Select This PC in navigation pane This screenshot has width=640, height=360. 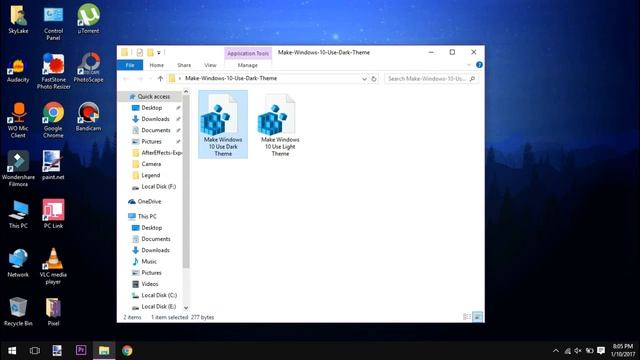(147, 216)
